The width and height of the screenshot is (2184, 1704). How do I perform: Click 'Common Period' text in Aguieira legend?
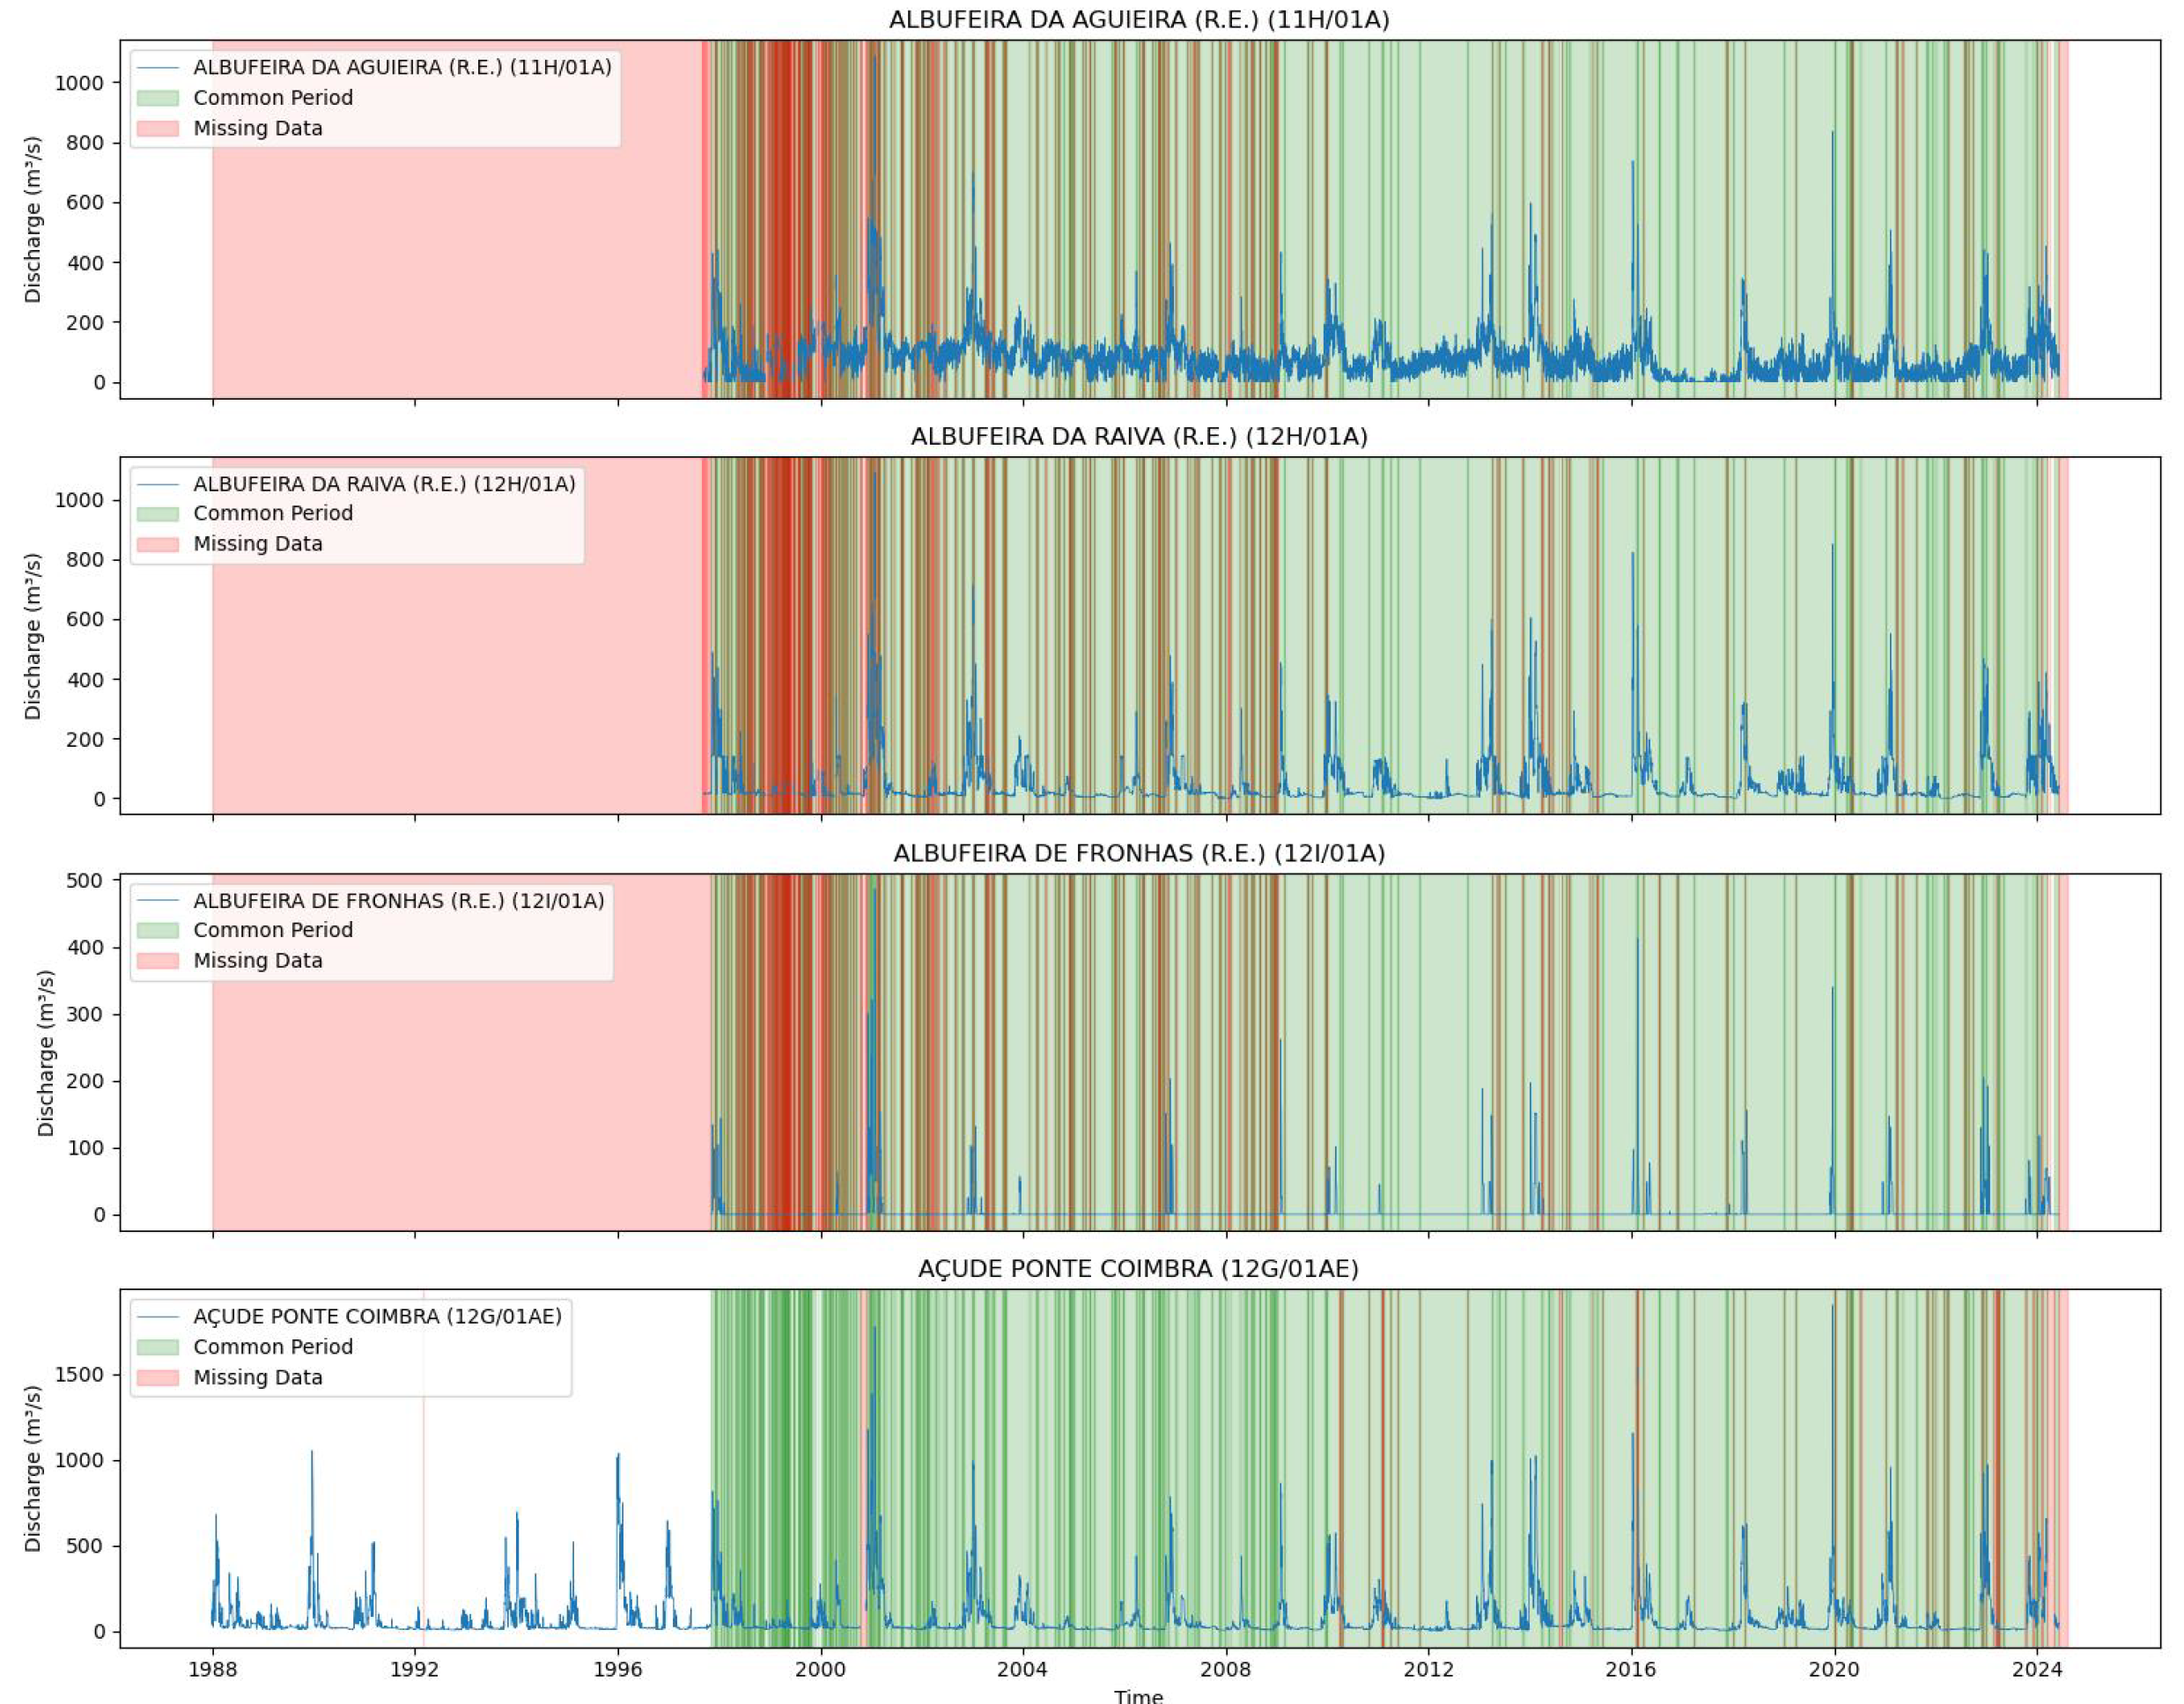coord(273,98)
